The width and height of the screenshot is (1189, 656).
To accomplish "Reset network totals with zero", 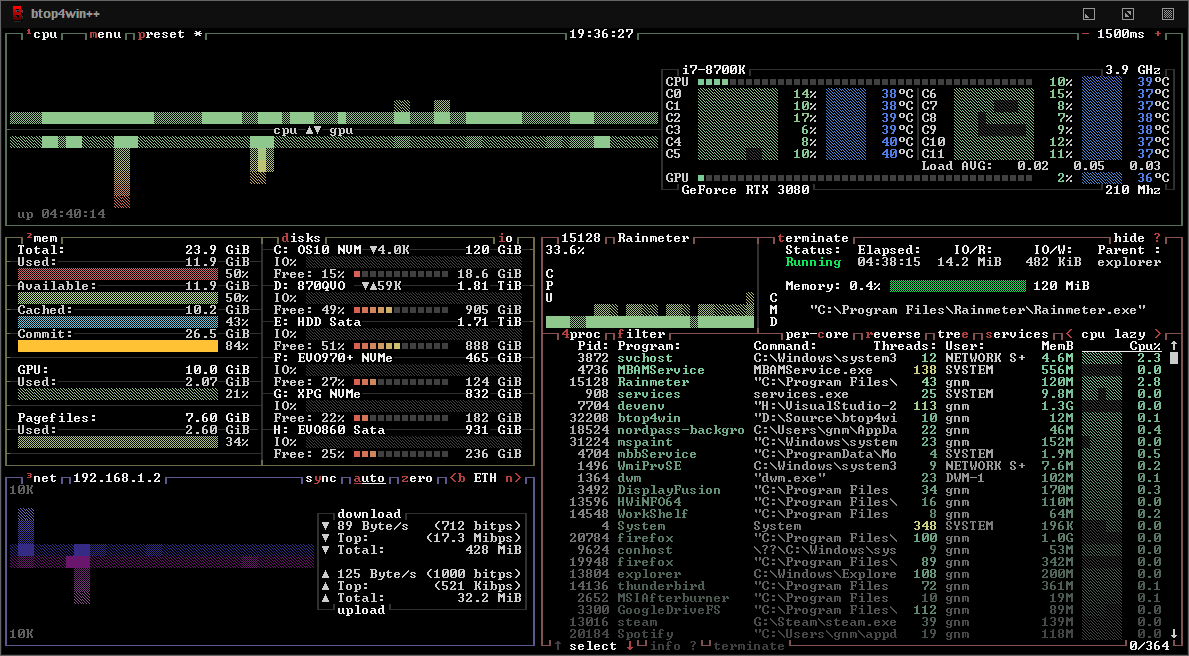I will click(416, 479).
